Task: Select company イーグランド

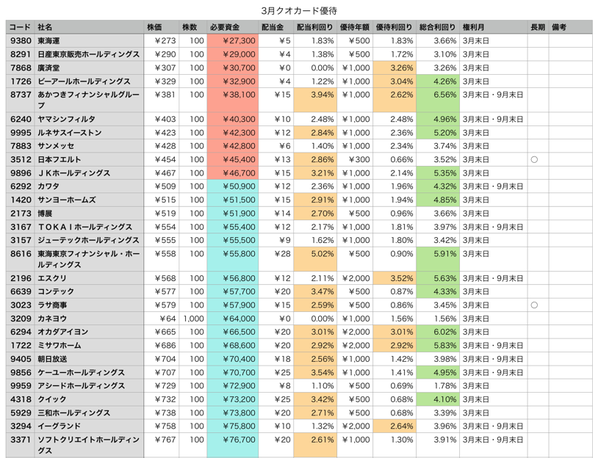Action: (59, 426)
